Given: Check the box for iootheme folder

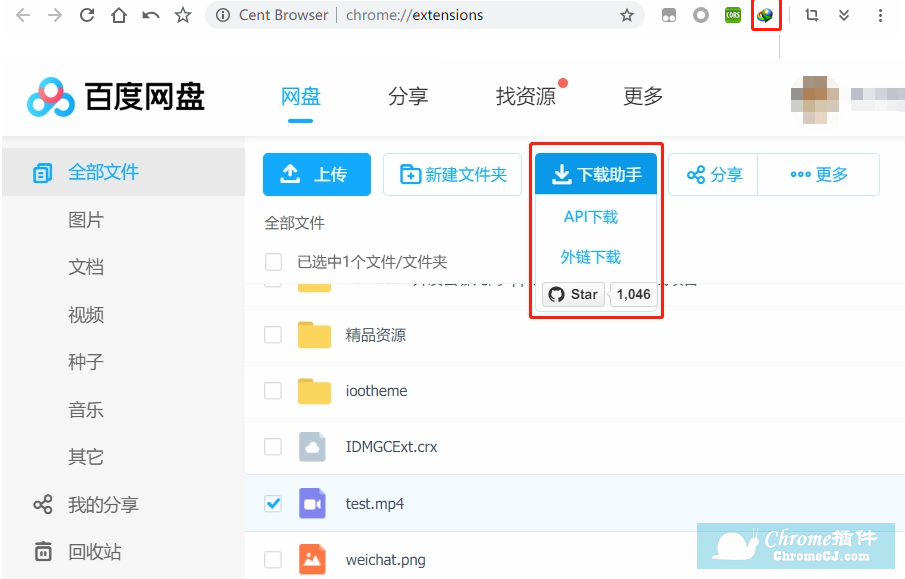Looking at the screenshot, I should [273, 391].
